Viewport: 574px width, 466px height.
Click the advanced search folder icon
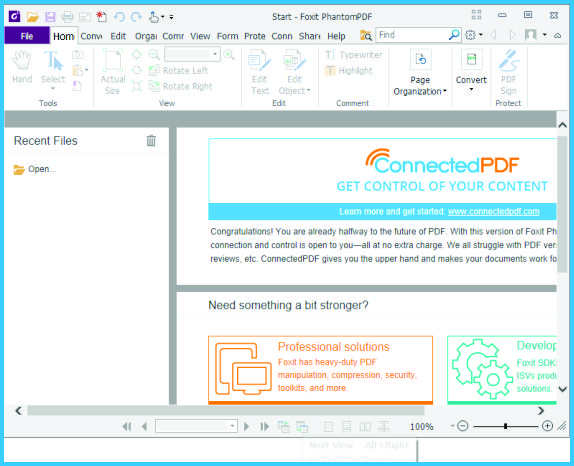[x=366, y=36]
